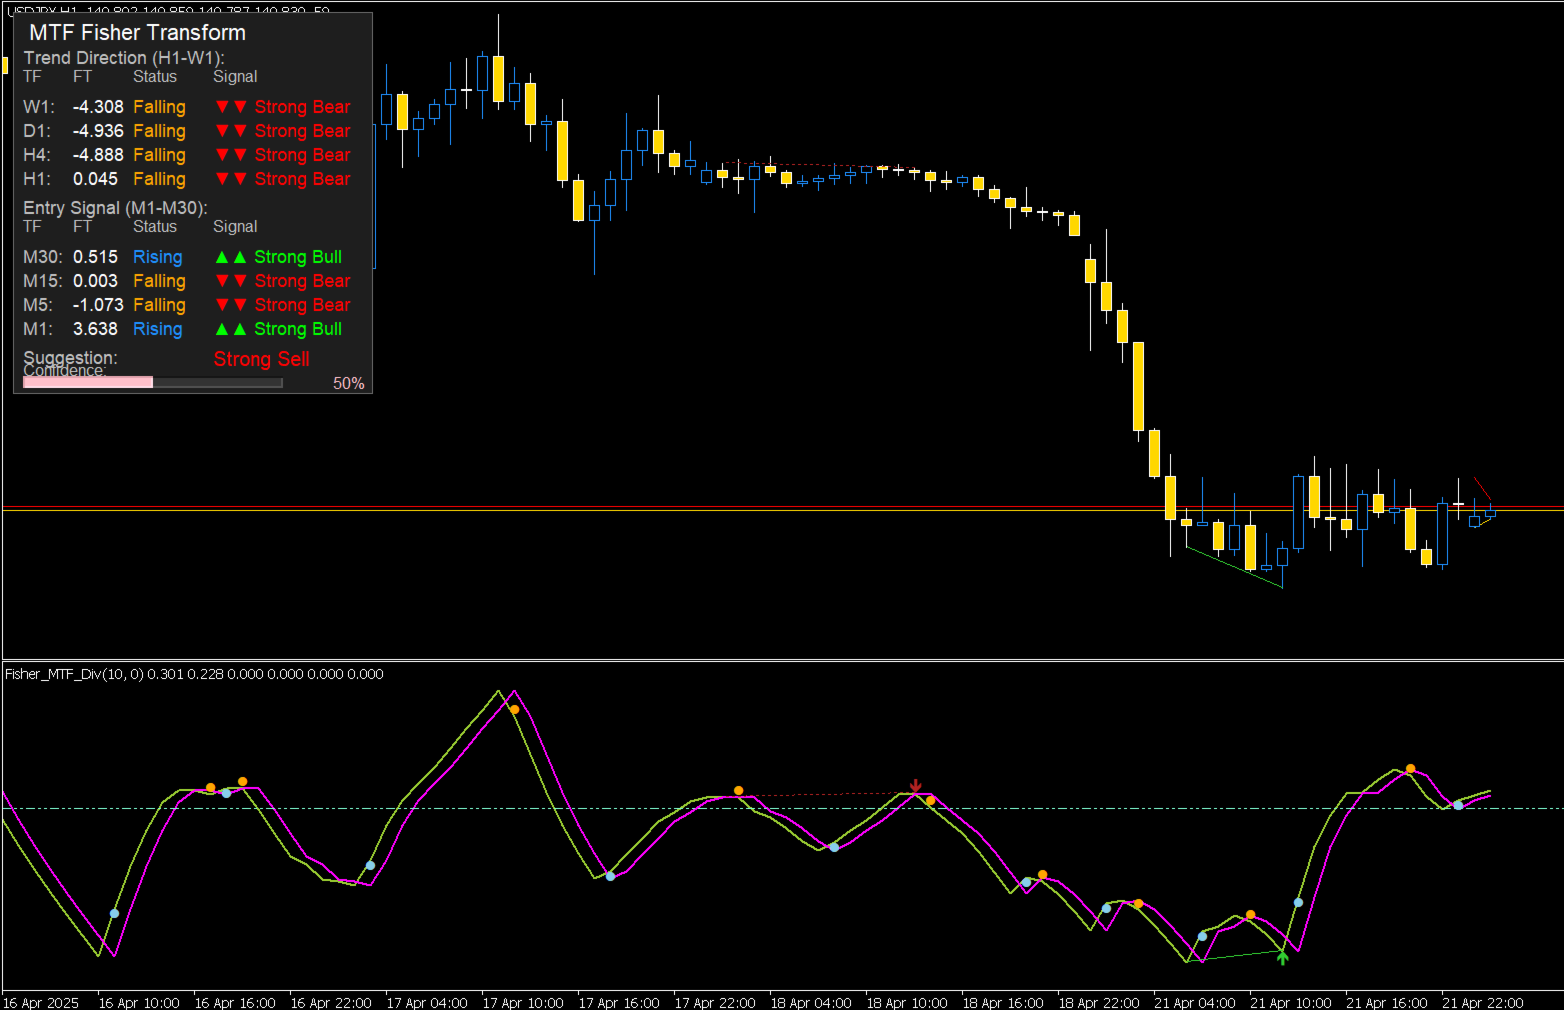Viewport: 1564px width, 1010px height.
Task: Click the red Strong Bear arrows beside D1
Action: click(x=229, y=130)
